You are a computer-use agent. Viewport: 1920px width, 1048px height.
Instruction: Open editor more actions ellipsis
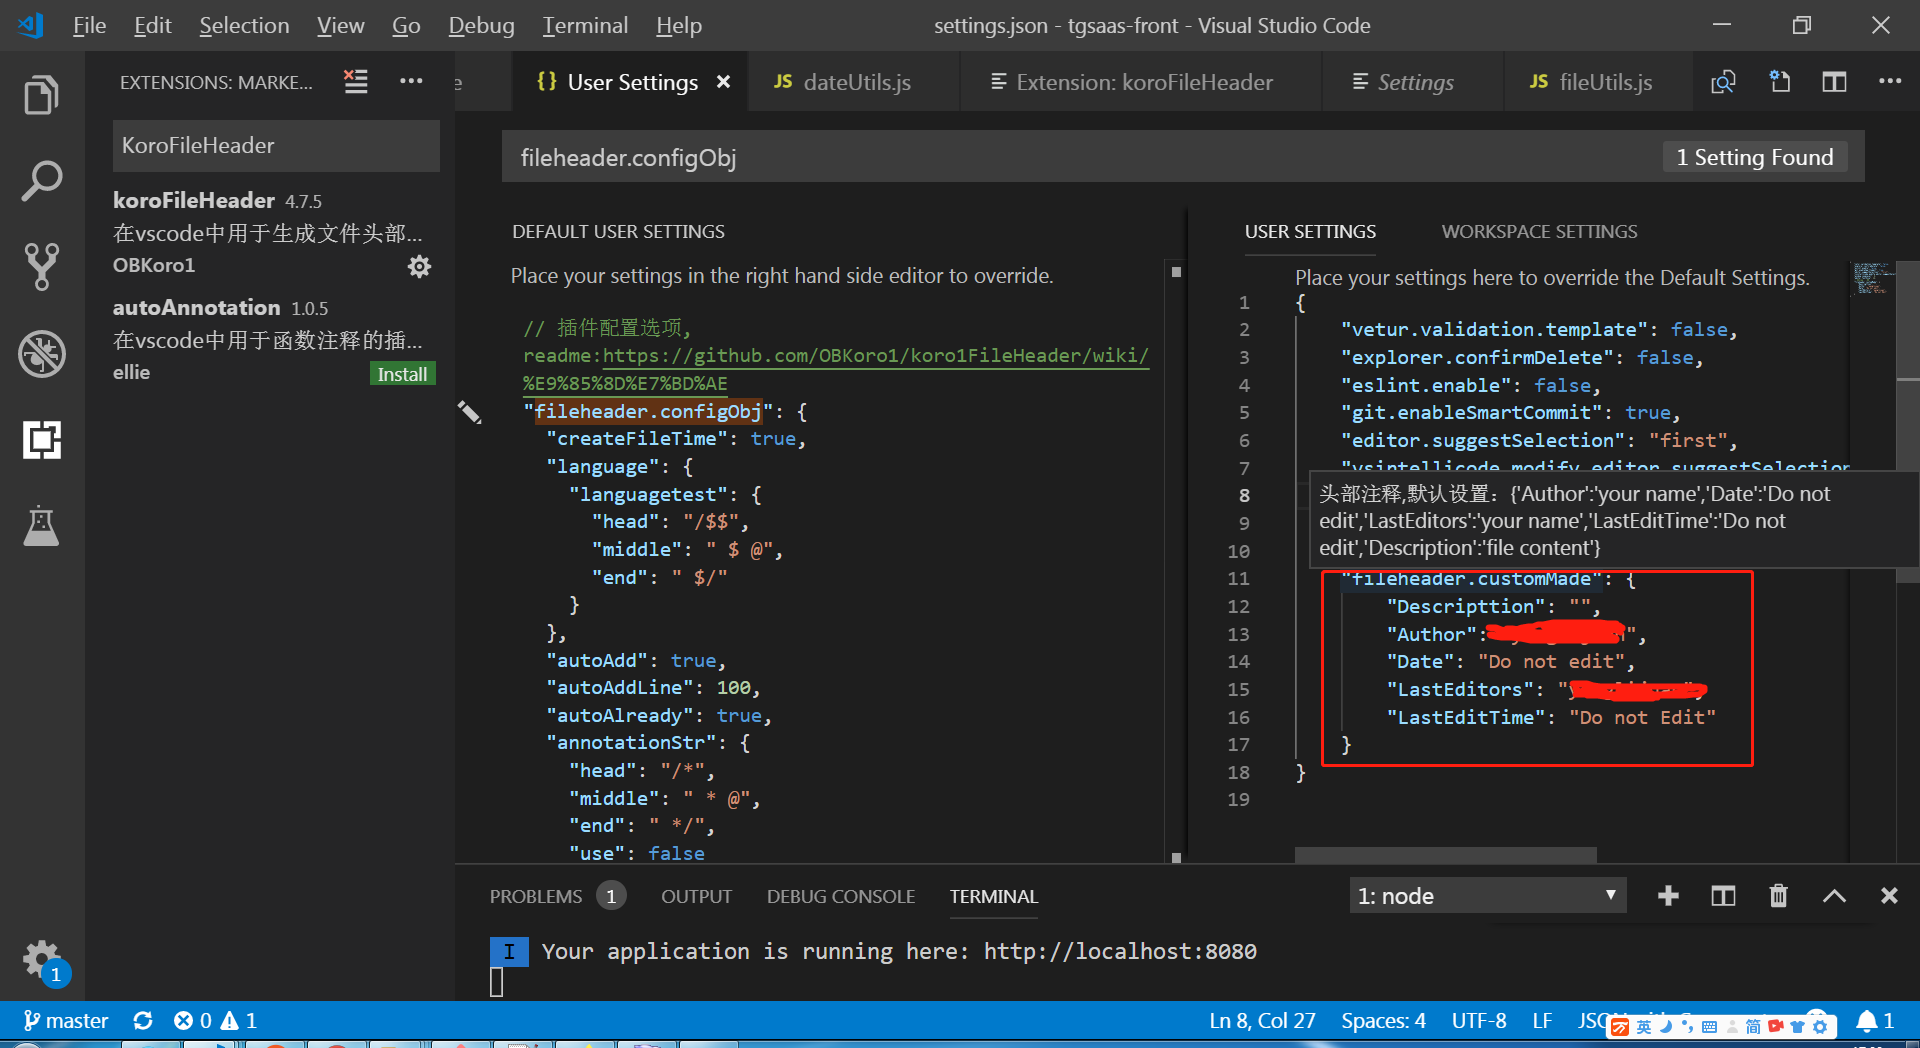point(1889,81)
